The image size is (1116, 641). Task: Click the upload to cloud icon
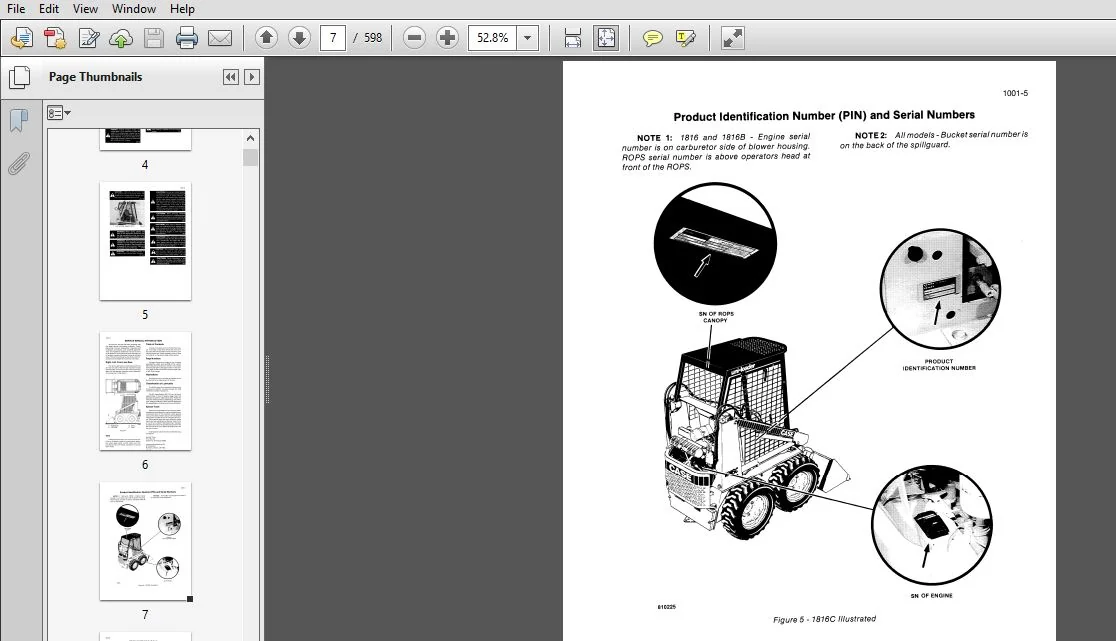tap(121, 38)
